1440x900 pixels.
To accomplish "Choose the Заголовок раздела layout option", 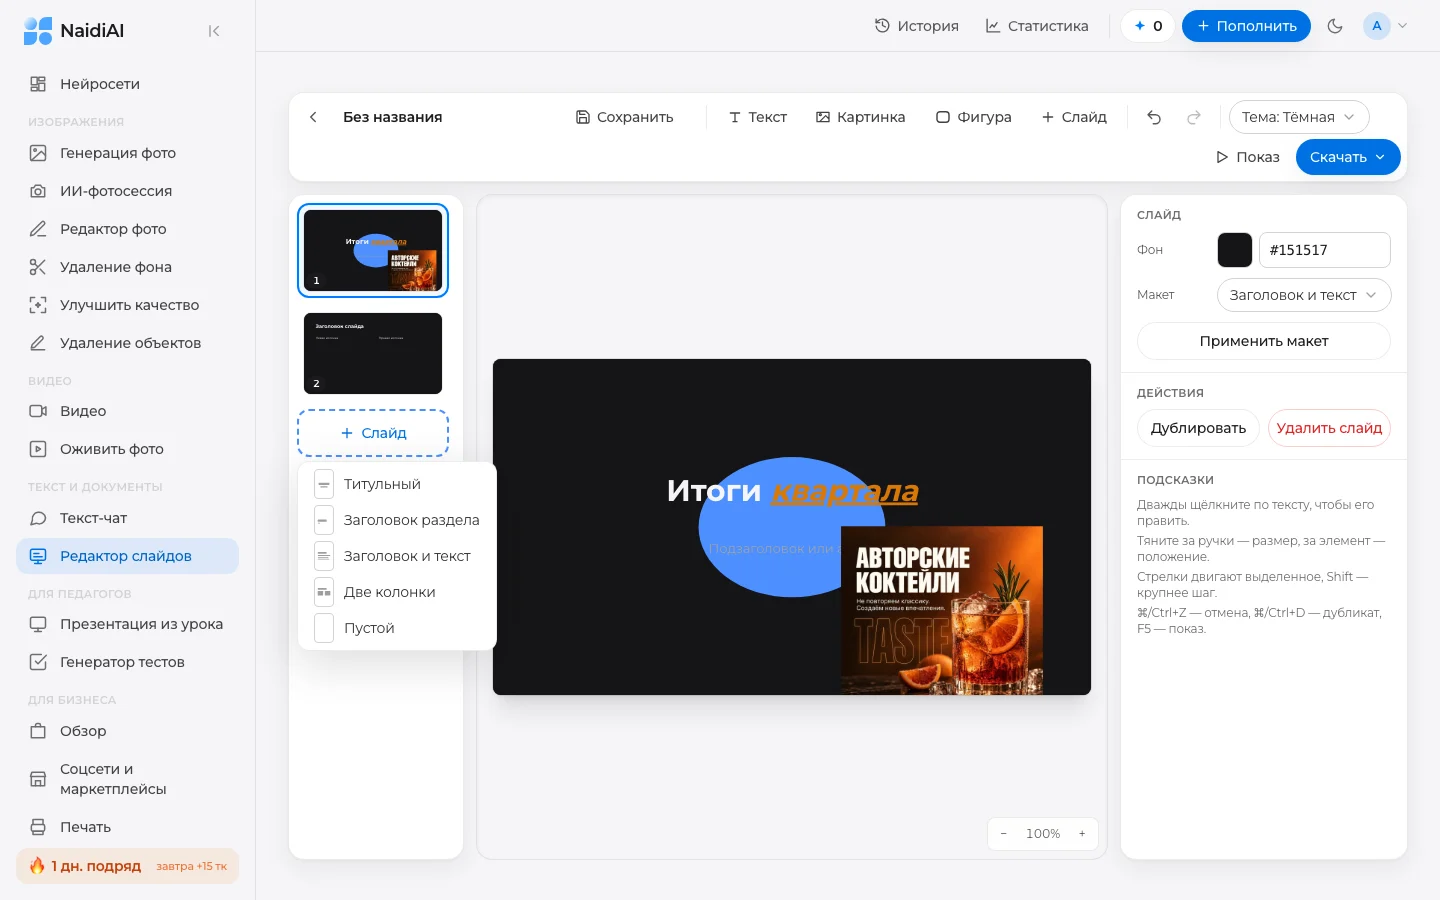I will [397, 520].
